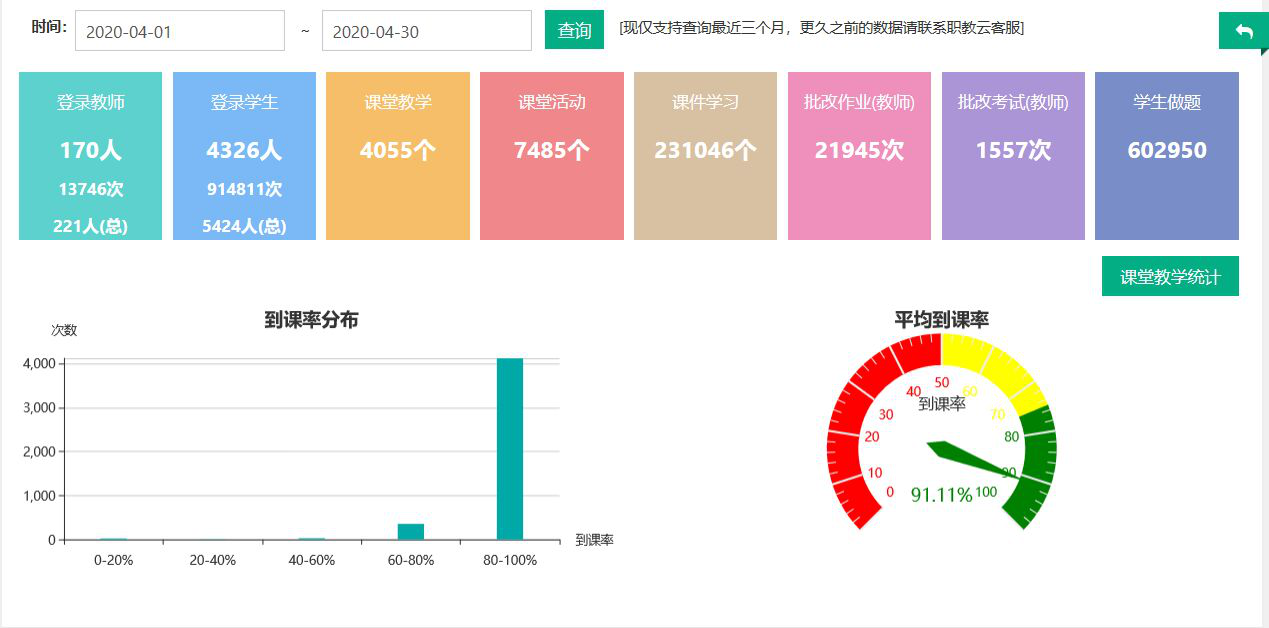The height and width of the screenshot is (628, 1269).
Task: Click the start date field 2020-04-01
Action: click(180, 31)
